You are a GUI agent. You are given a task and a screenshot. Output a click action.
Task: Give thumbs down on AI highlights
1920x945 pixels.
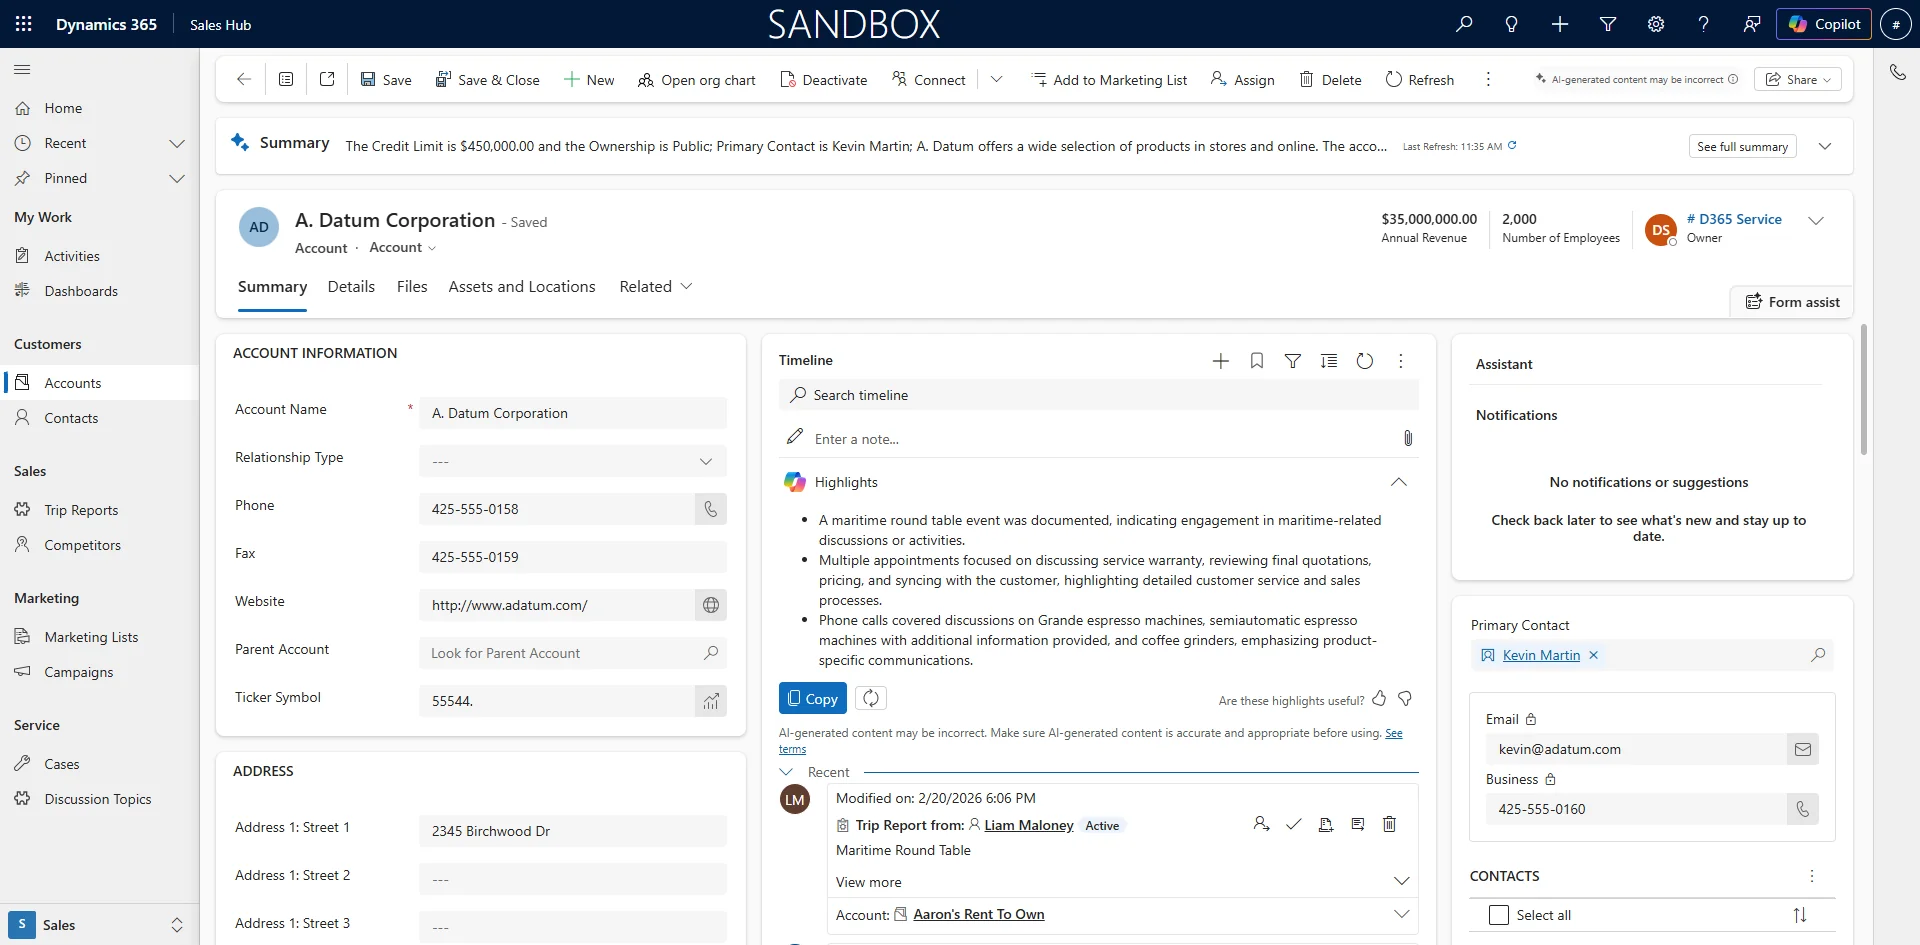pyautogui.click(x=1405, y=699)
